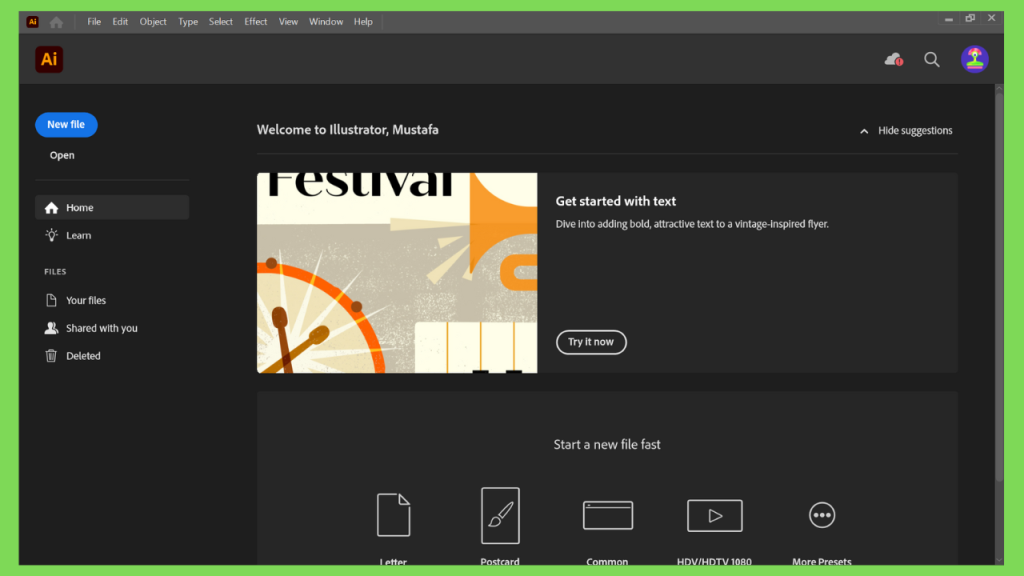Open the user profile avatar
This screenshot has height=576, width=1024.
(x=974, y=59)
